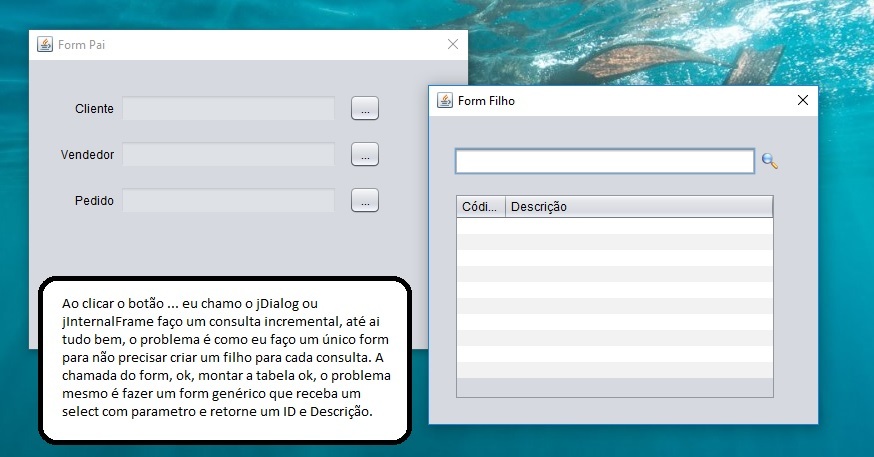
Task: Close the Form Pai window
Action: [453, 44]
